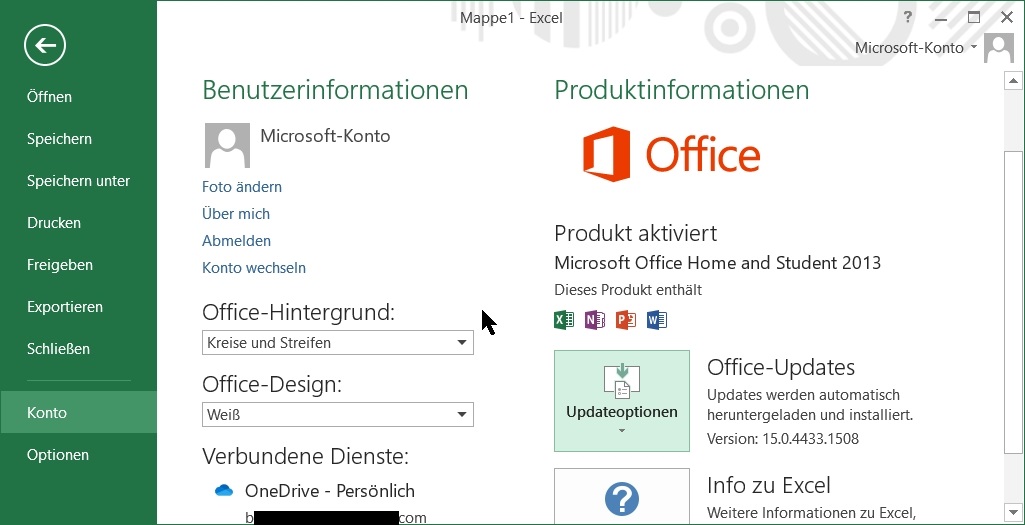Click the profile picture in the top right corner
This screenshot has height=525, width=1025.
click(x=998, y=48)
